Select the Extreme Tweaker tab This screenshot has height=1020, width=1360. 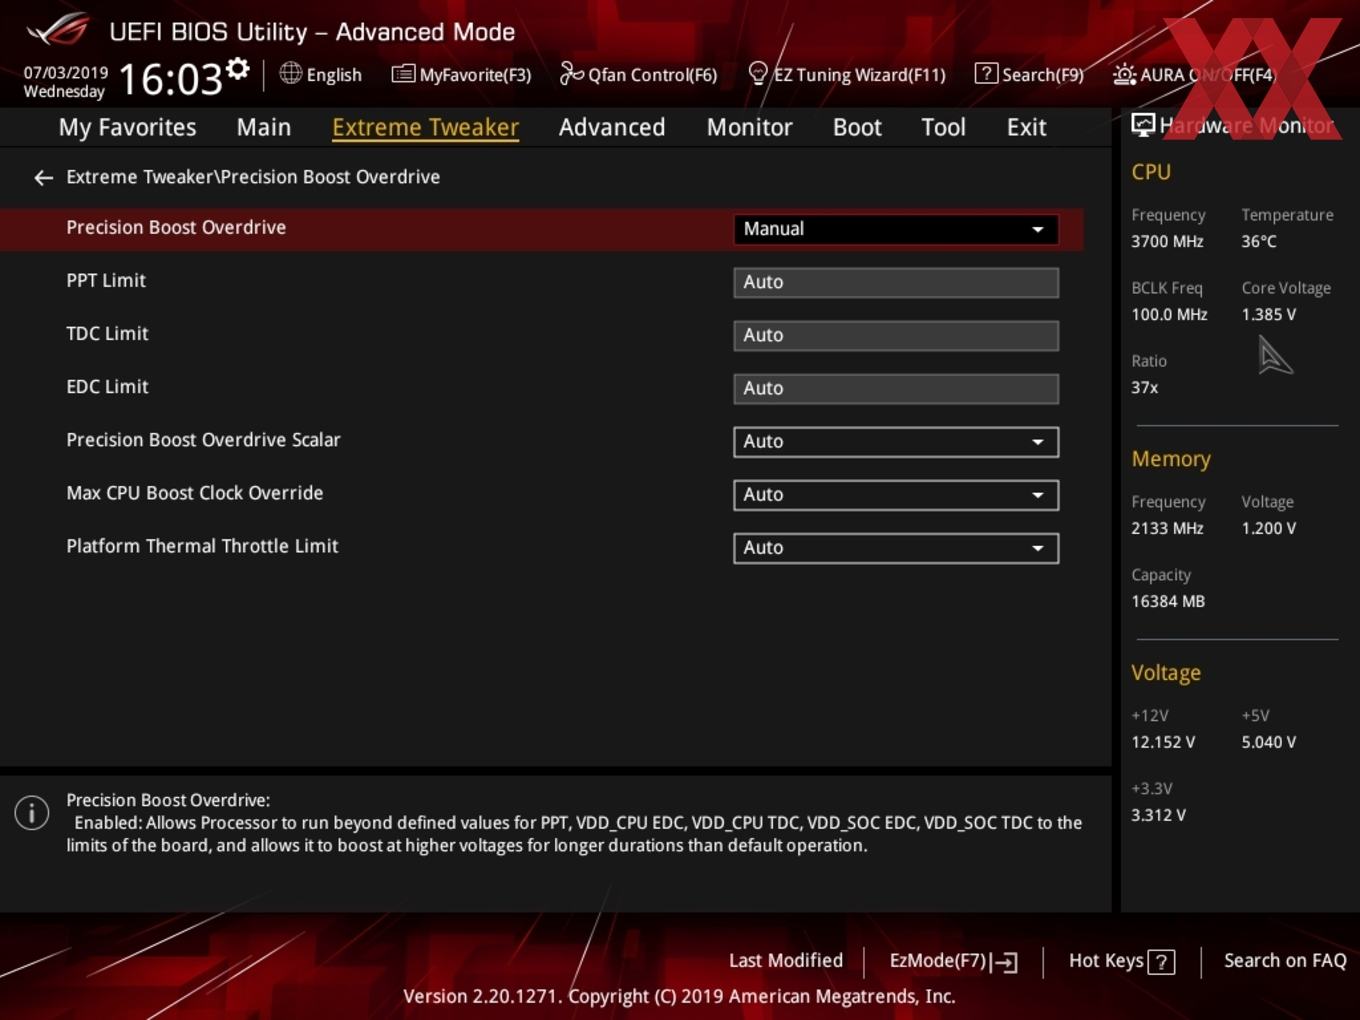coord(425,127)
